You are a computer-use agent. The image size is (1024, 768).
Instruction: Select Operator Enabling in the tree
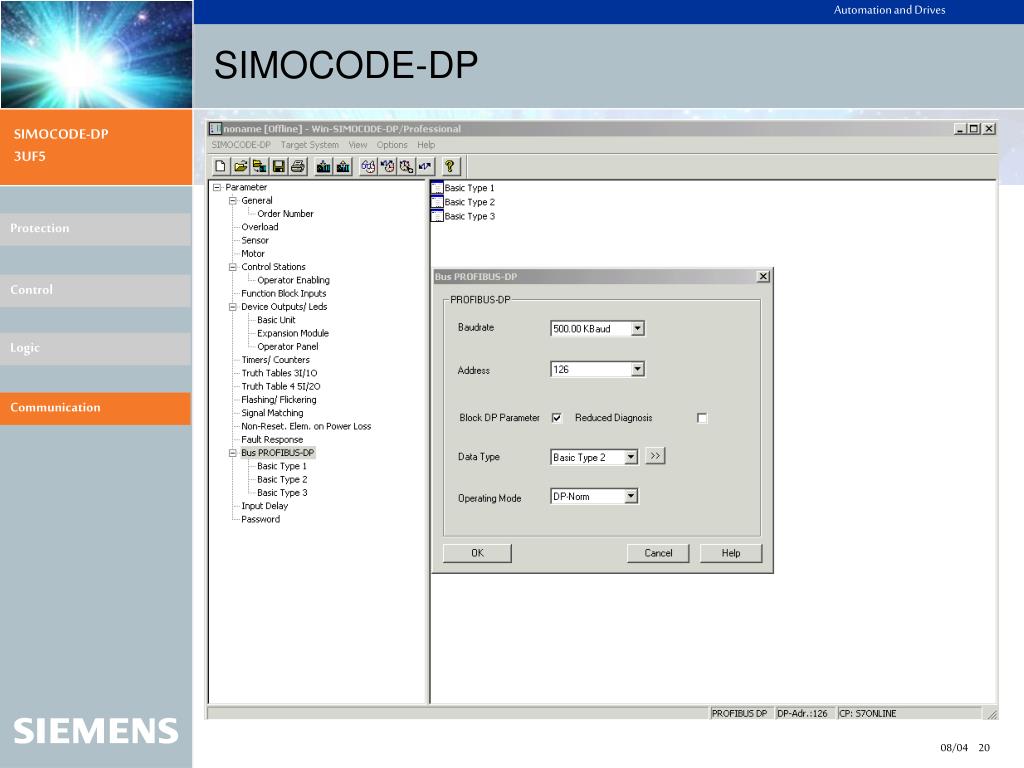coord(293,280)
